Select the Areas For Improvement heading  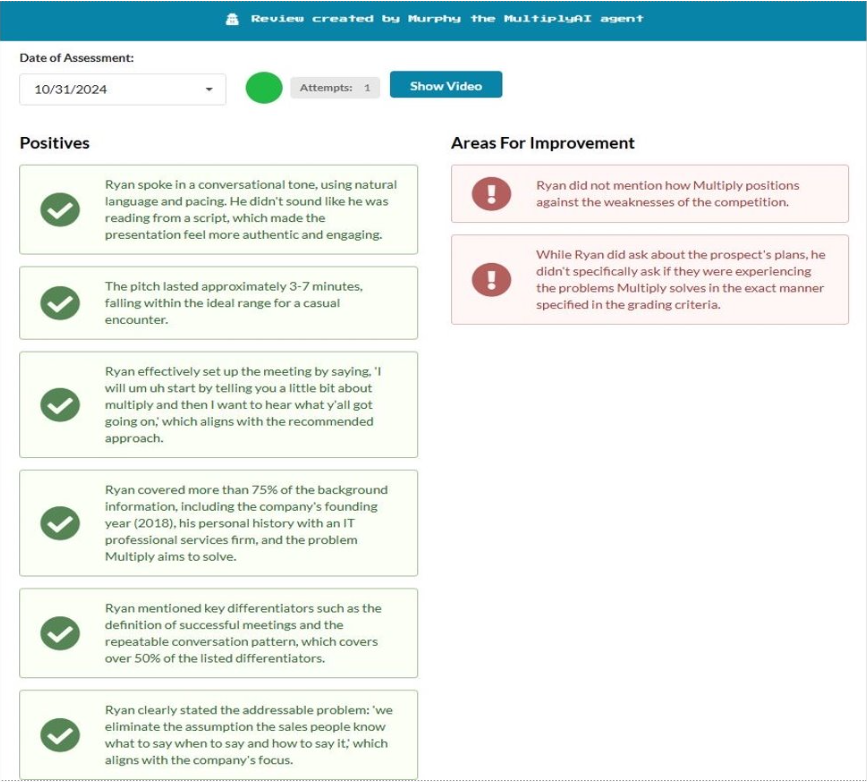pyautogui.click(x=542, y=143)
